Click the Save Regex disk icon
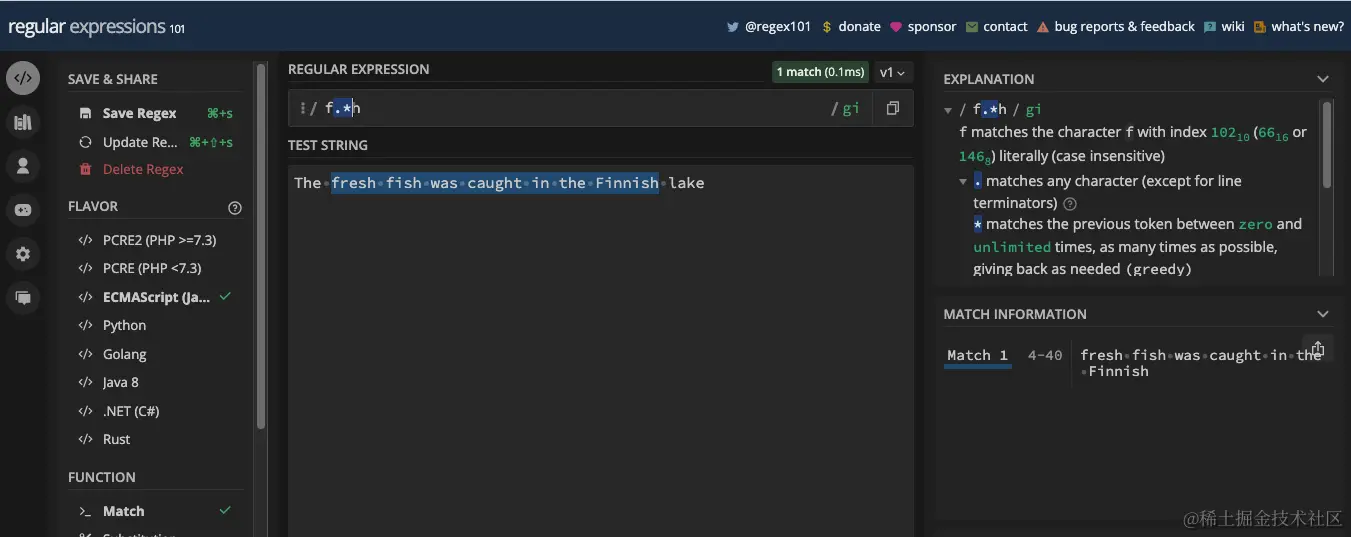 [x=86, y=114]
